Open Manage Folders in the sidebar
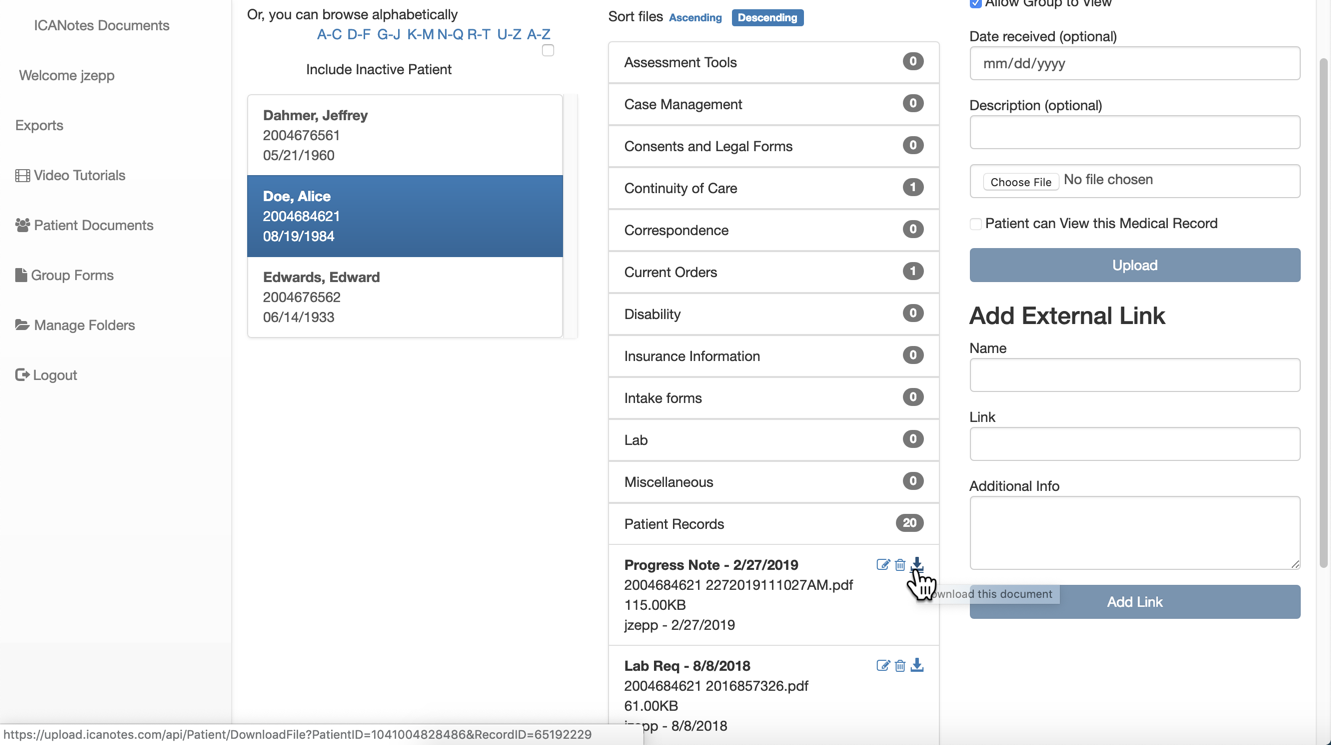The width and height of the screenshot is (1331, 745). 84,325
